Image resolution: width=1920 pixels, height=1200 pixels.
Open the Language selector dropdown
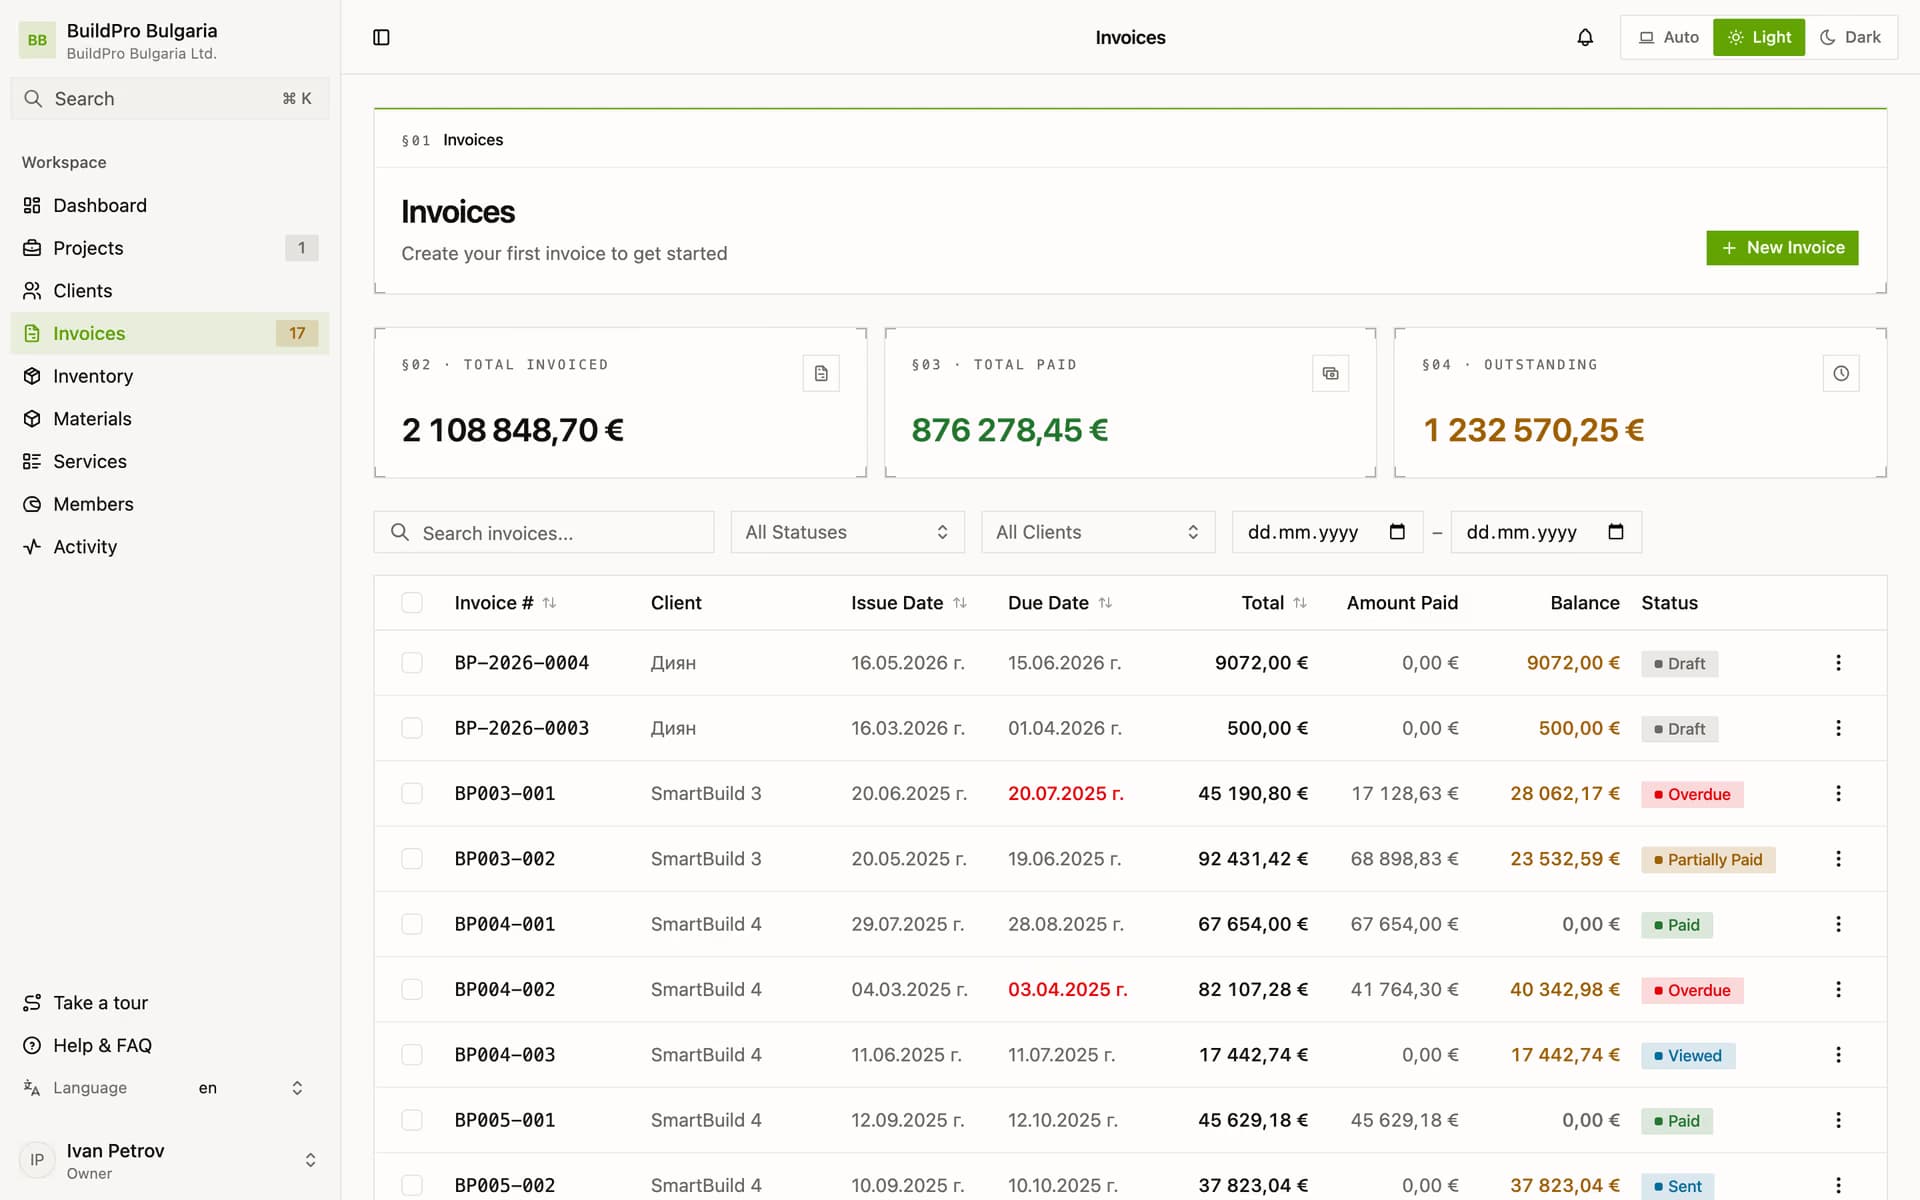tap(250, 1088)
